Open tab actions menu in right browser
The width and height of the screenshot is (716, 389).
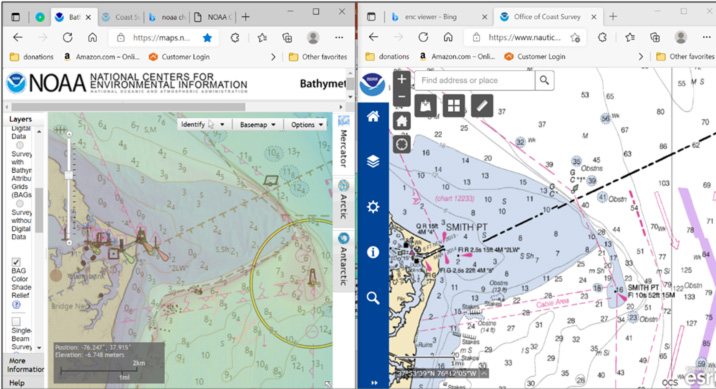[x=371, y=17]
